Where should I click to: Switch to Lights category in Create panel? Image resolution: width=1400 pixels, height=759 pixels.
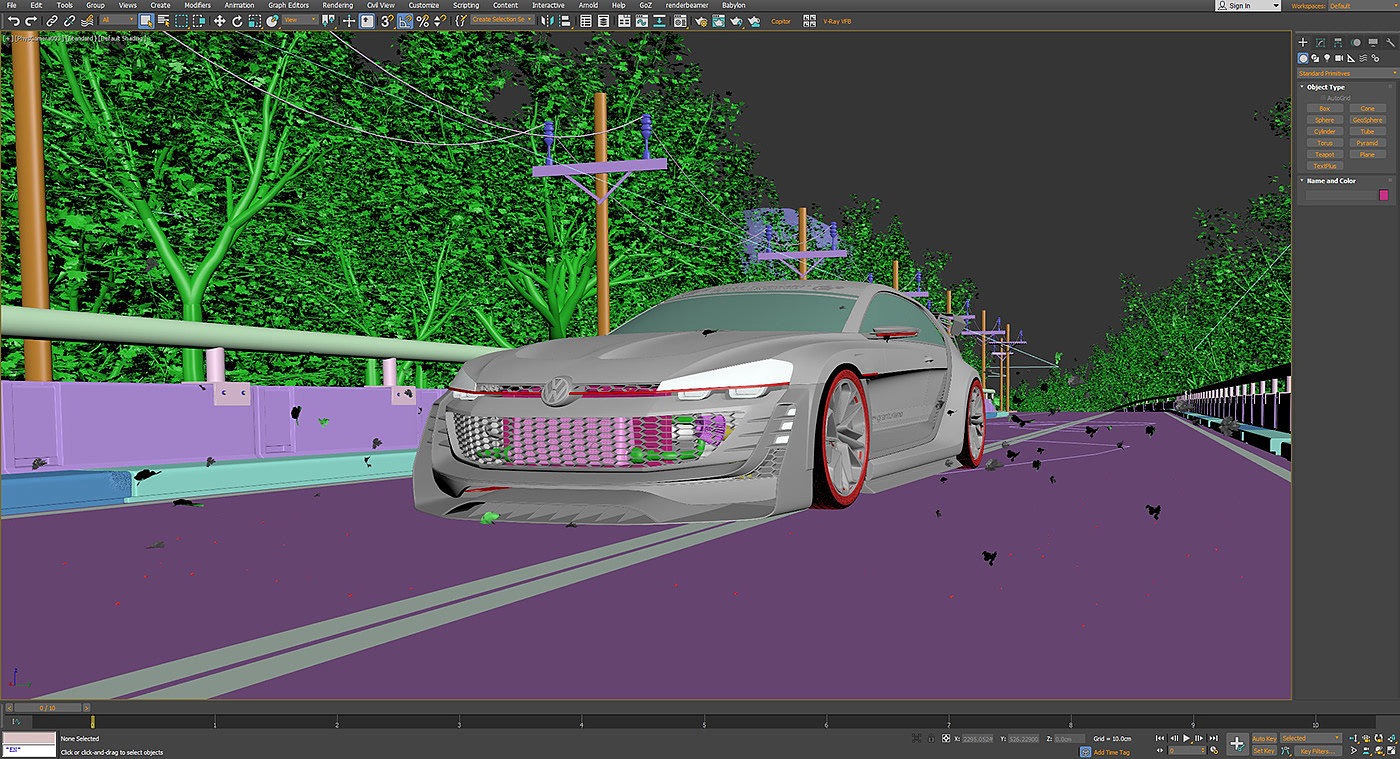pos(1328,58)
